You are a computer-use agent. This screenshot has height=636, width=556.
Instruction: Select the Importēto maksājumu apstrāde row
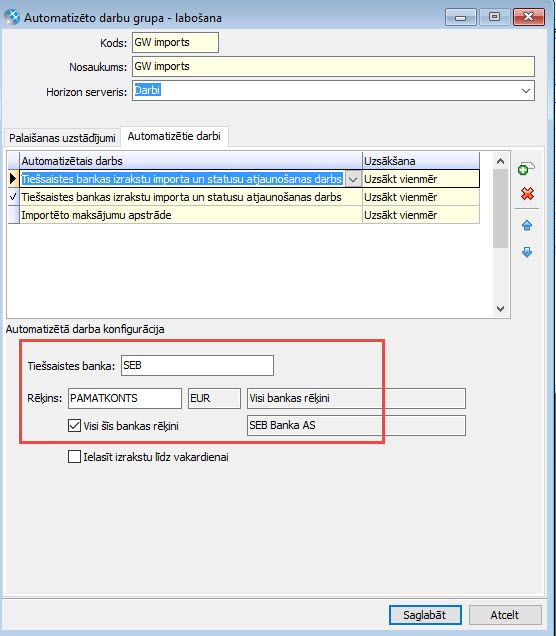tap(243, 215)
